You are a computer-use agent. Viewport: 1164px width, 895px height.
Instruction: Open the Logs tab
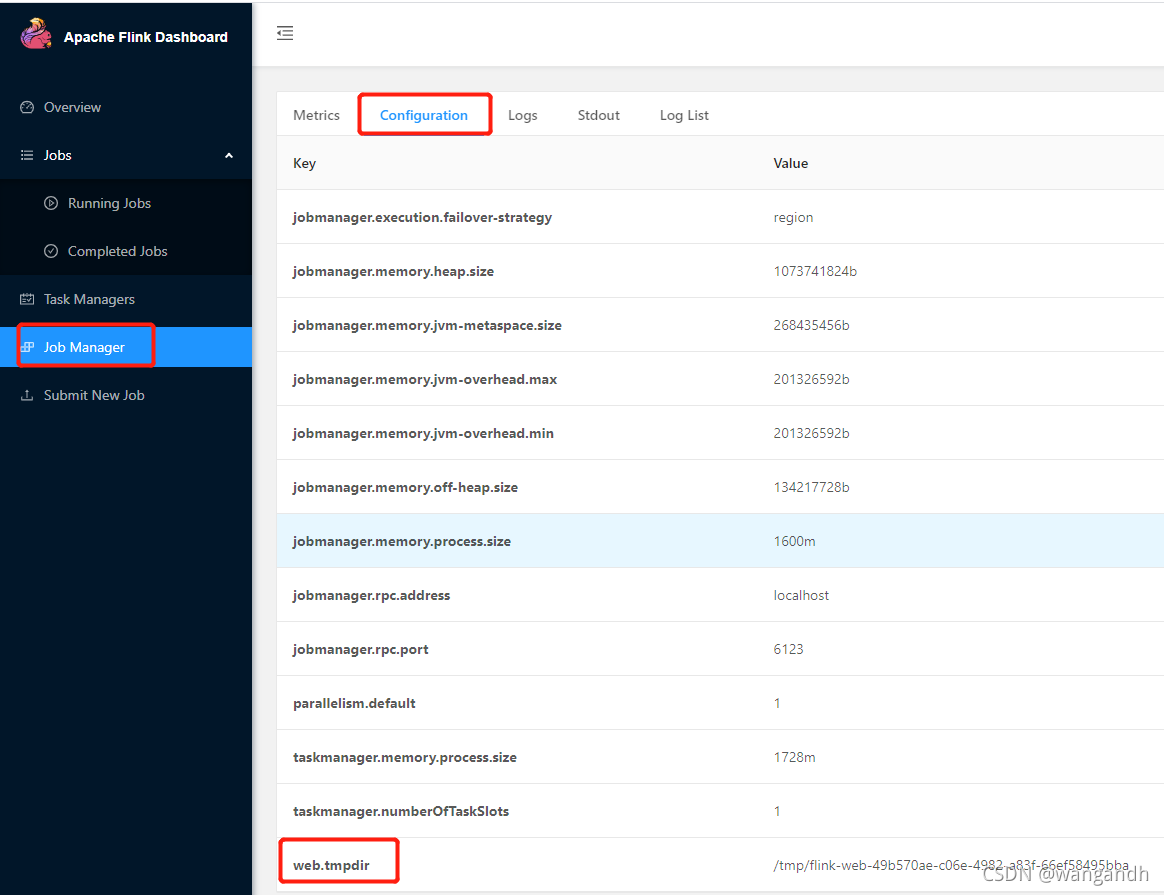522,114
